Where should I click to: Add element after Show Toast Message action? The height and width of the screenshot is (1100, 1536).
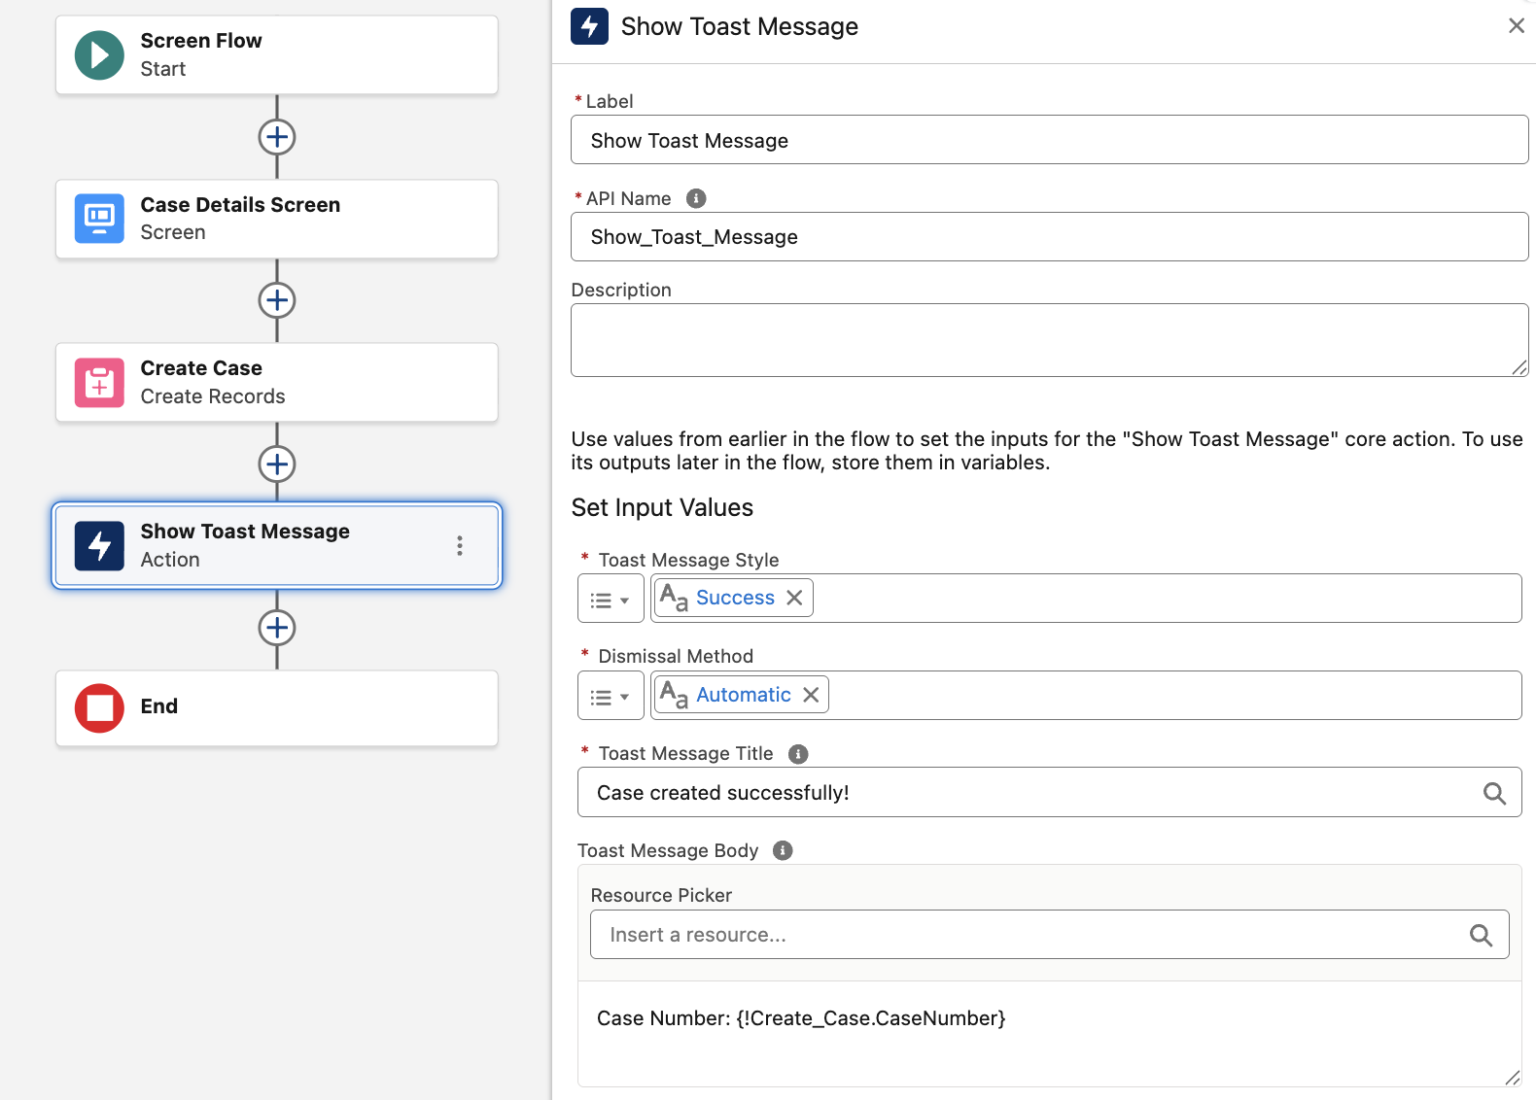[x=277, y=628]
